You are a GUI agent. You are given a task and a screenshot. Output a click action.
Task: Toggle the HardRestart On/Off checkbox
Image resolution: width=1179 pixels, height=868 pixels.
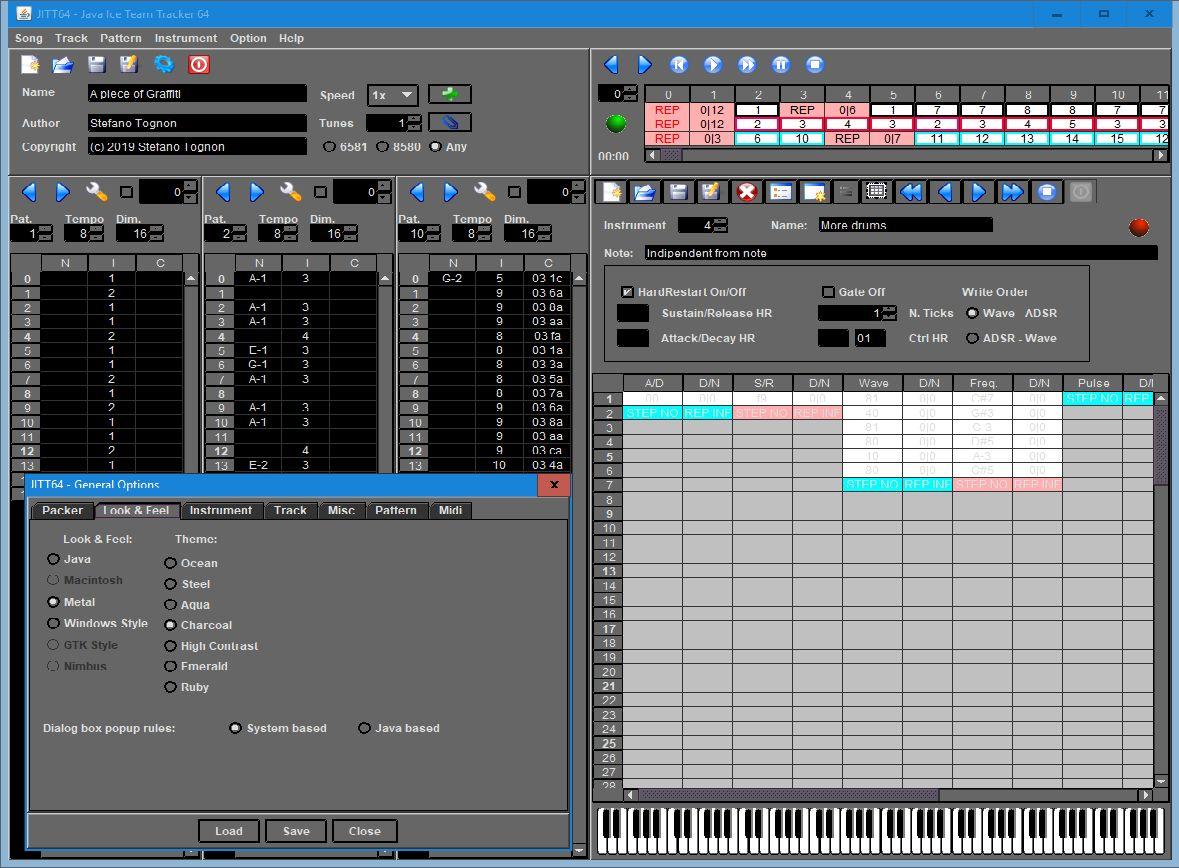click(x=628, y=292)
